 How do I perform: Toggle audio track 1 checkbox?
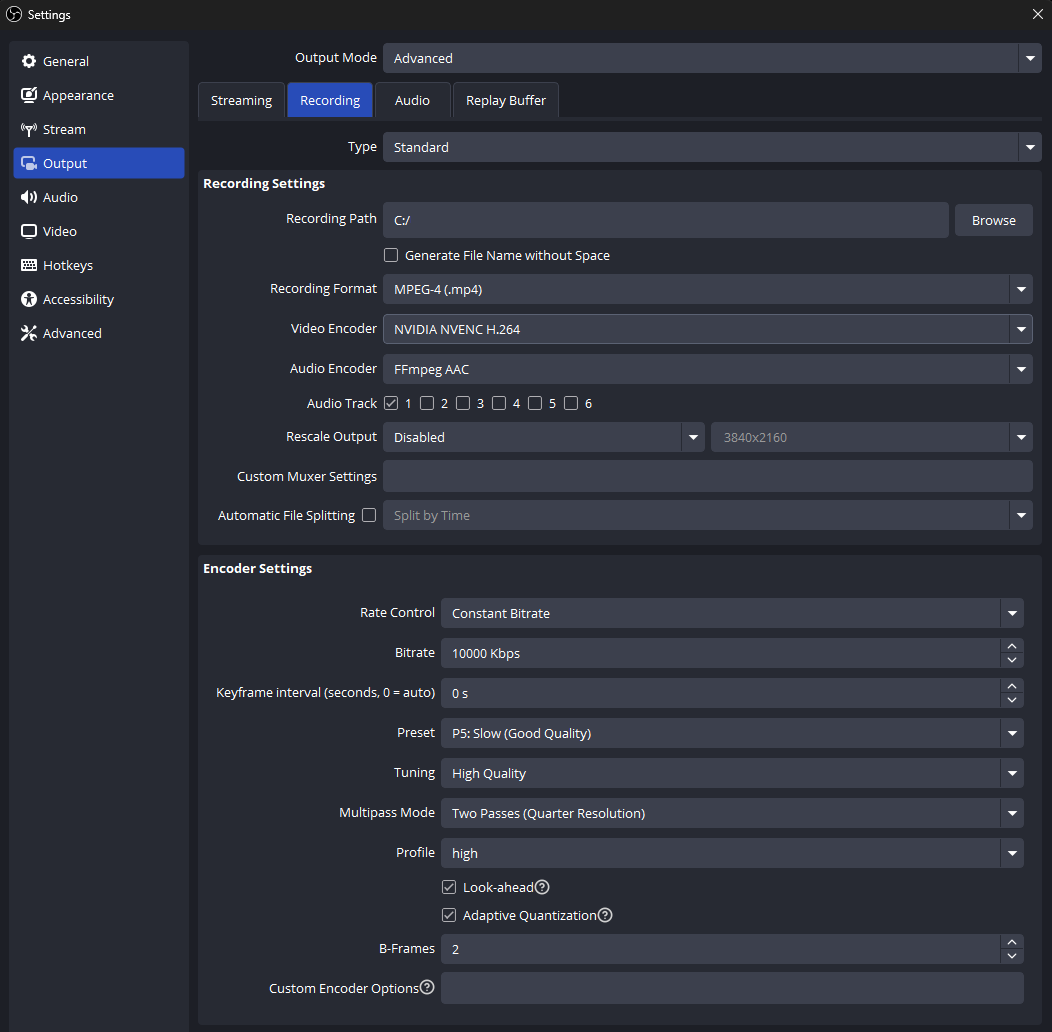pyautogui.click(x=390, y=403)
